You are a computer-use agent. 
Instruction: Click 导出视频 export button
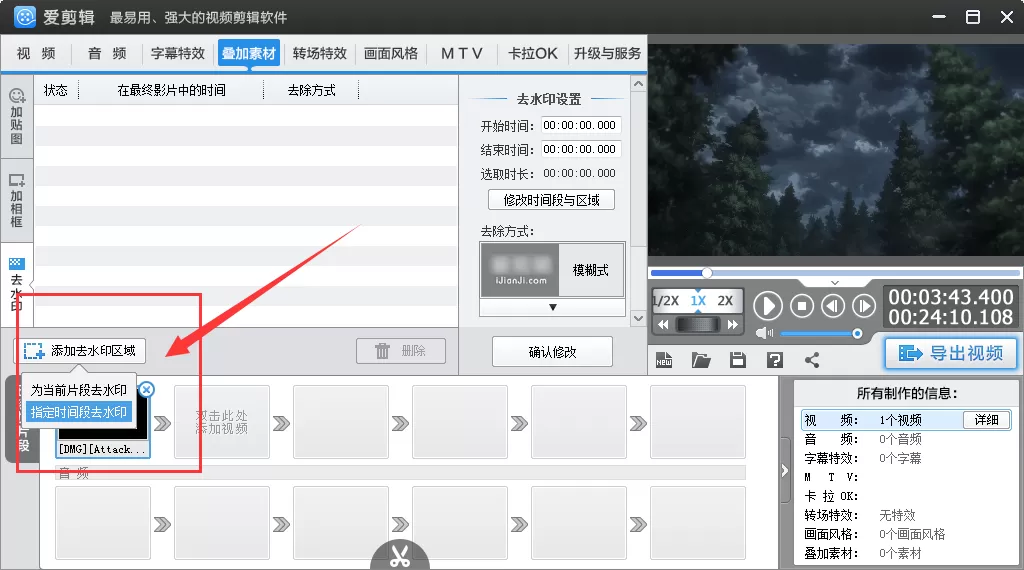[x=951, y=353]
